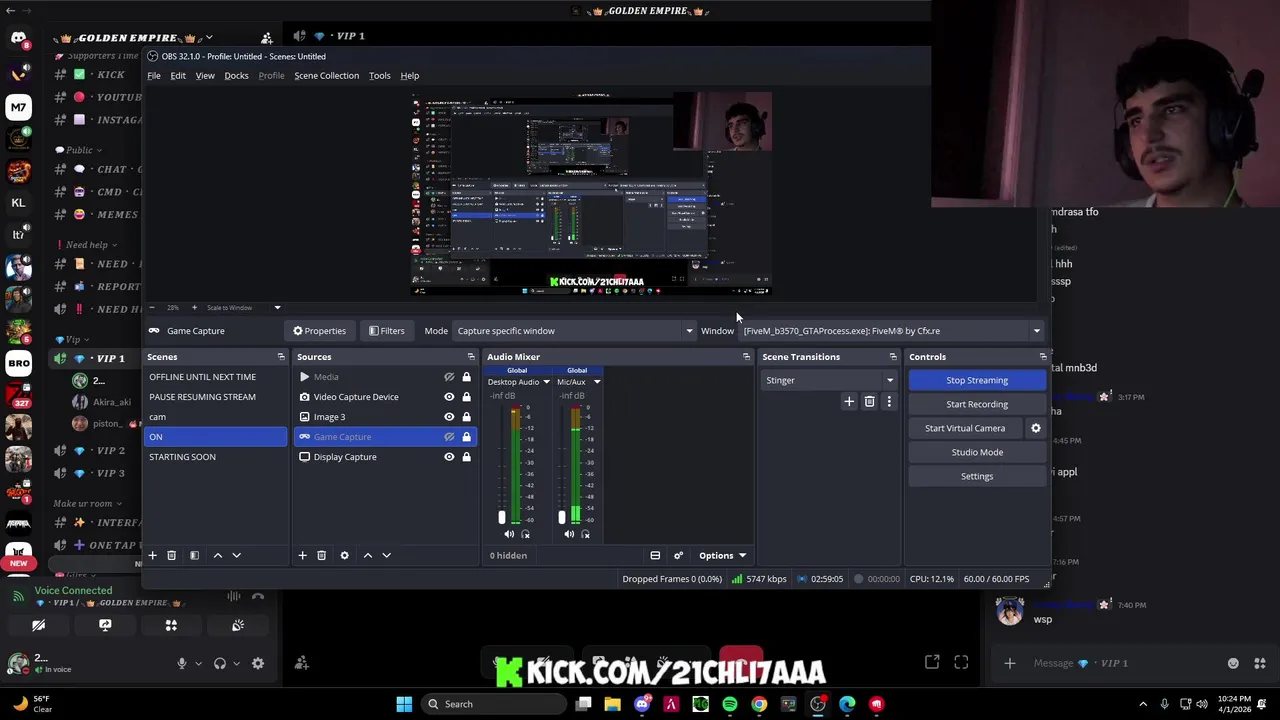Open the Docks menu
The height and width of the screenshot is (720, 1280).
236,76
